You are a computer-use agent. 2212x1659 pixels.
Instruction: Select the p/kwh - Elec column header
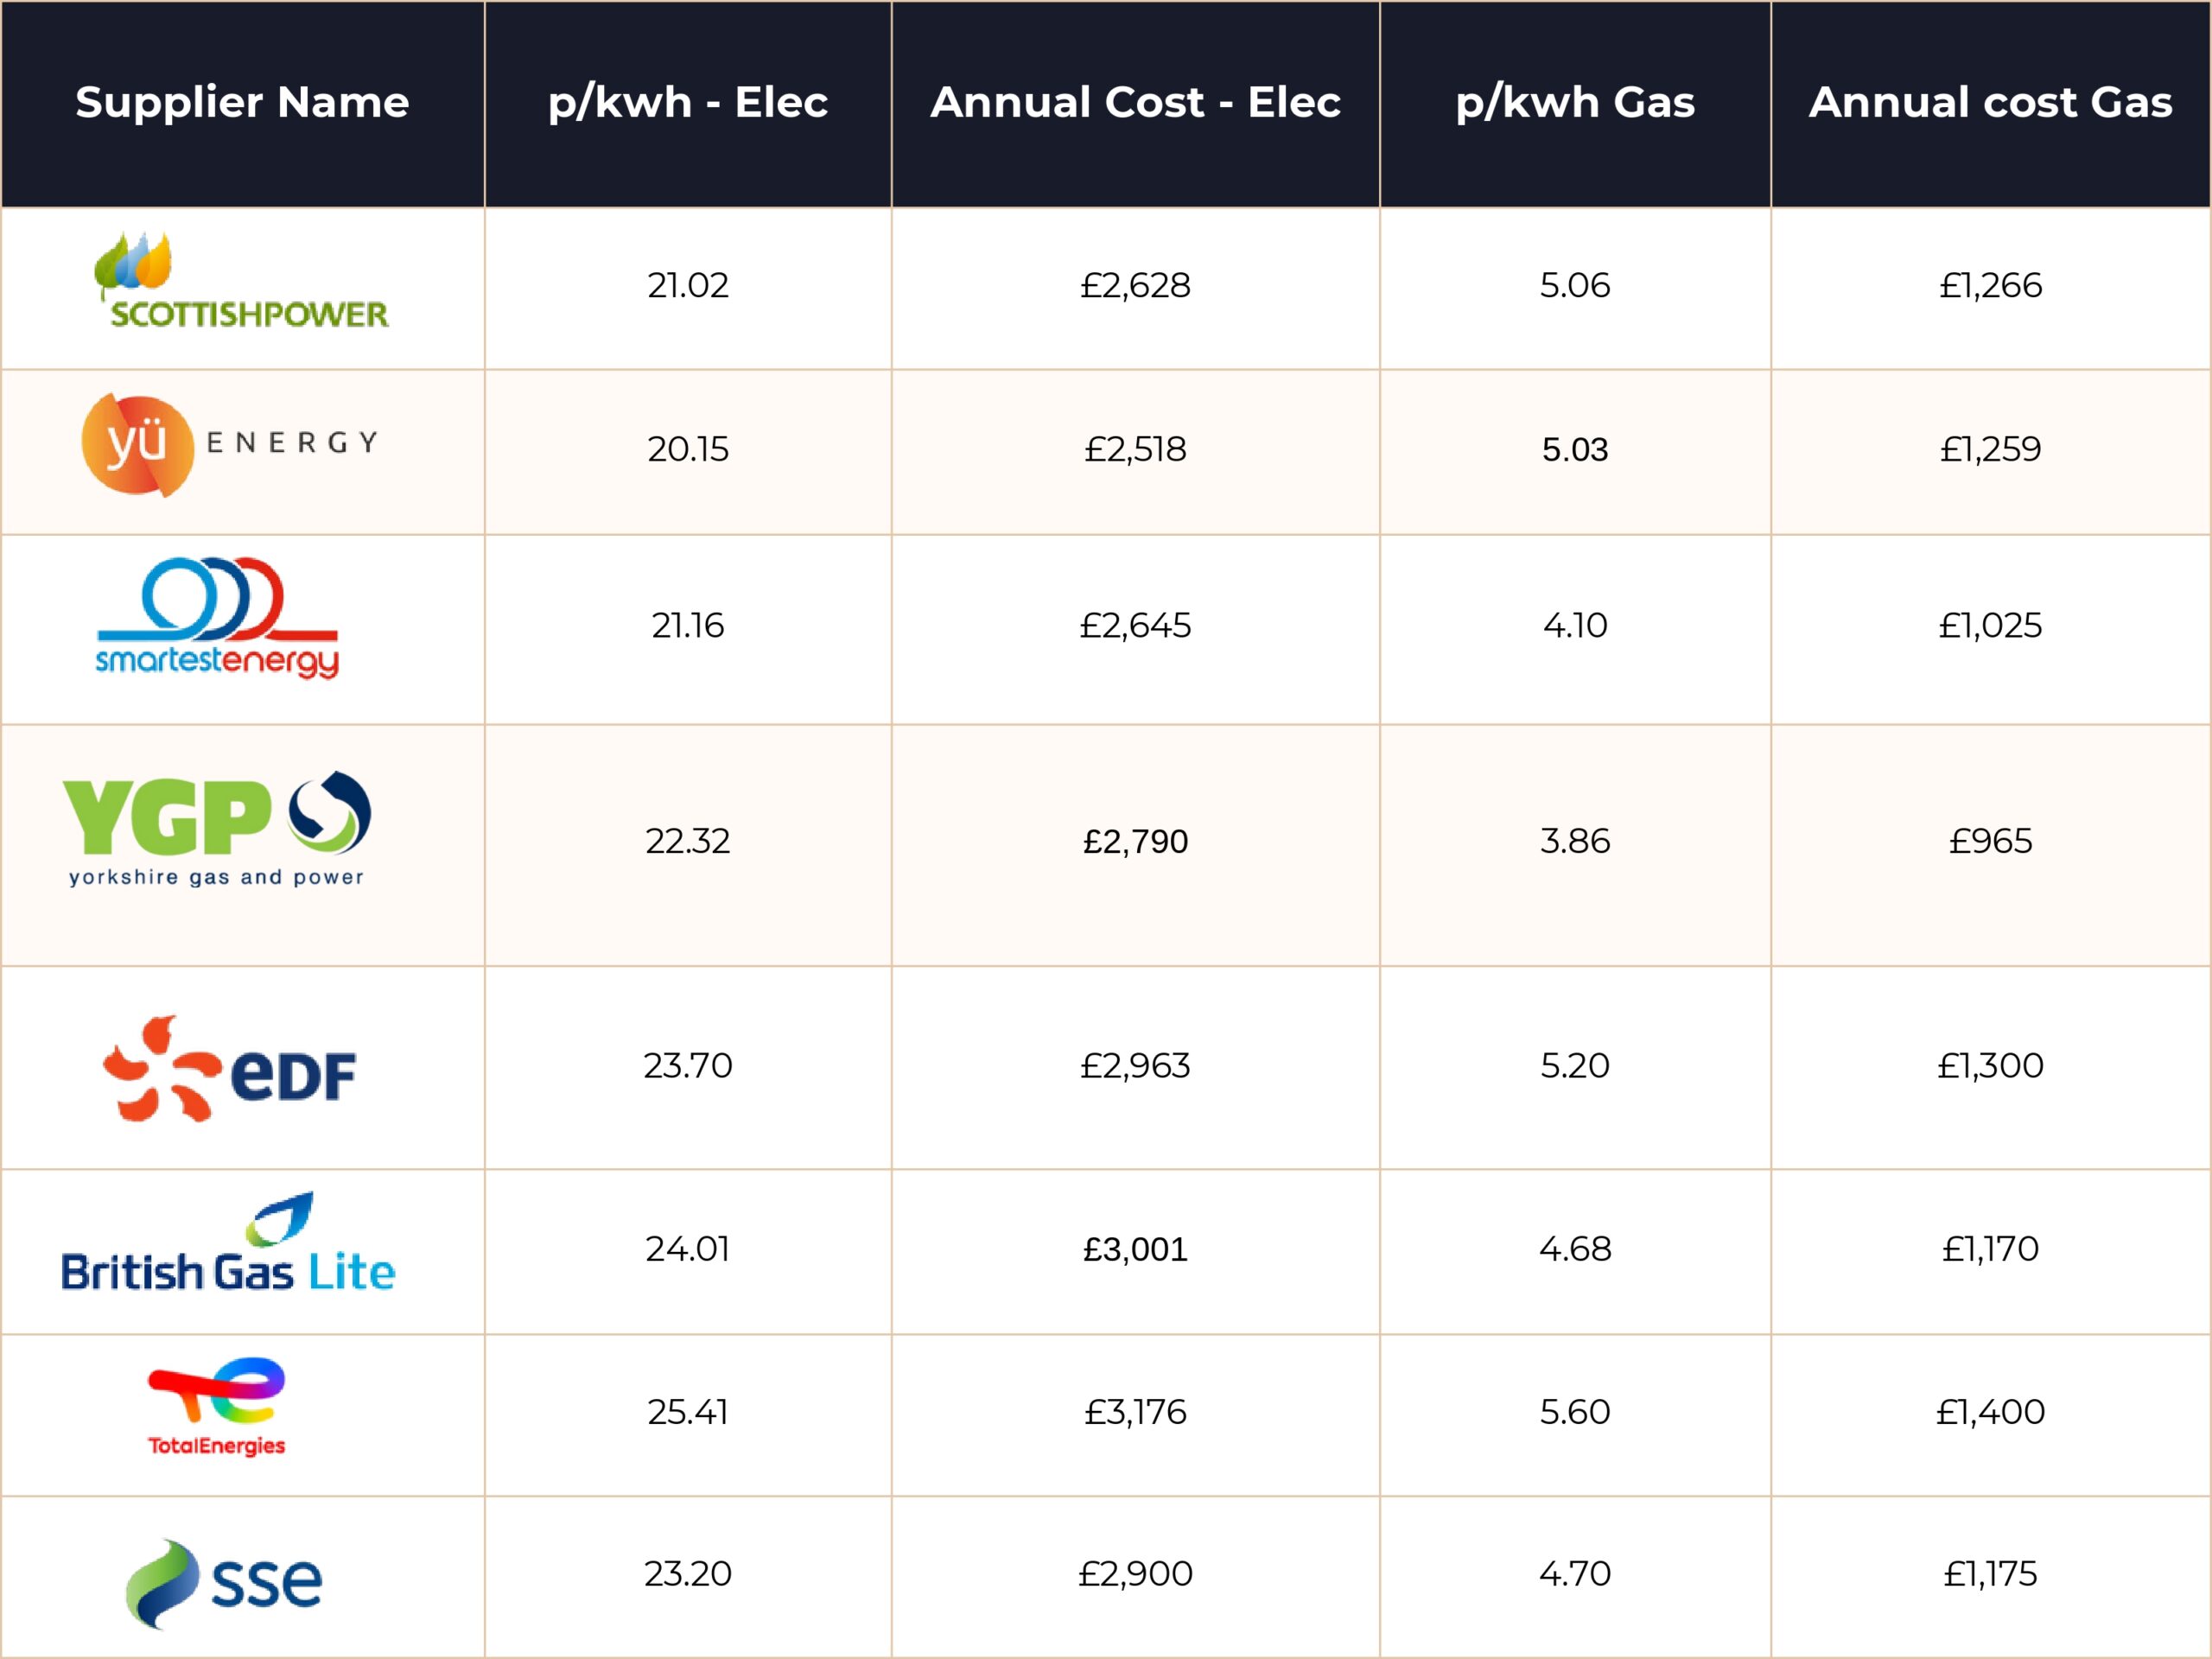[x=688, y=102]
